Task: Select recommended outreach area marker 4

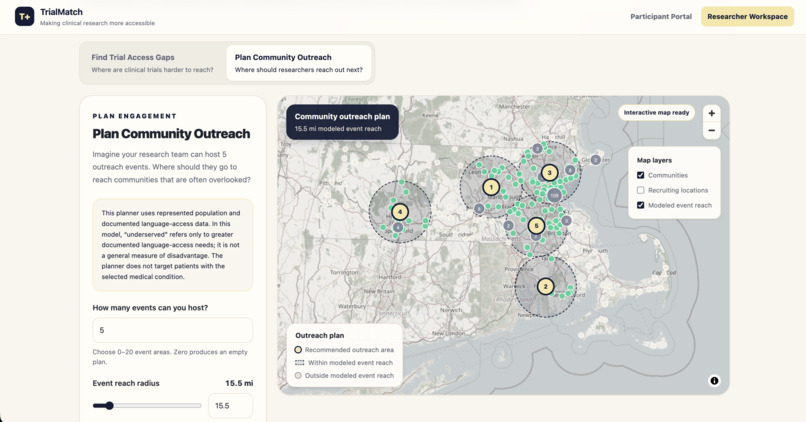Action: coord(400,212)
